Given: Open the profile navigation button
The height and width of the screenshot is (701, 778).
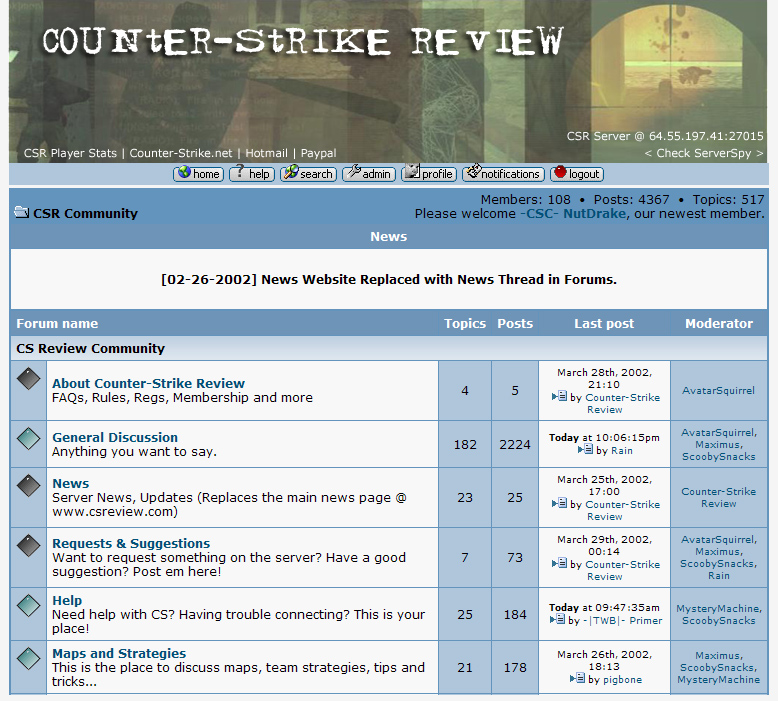Looking at the screenshot, I should (429, 174).
